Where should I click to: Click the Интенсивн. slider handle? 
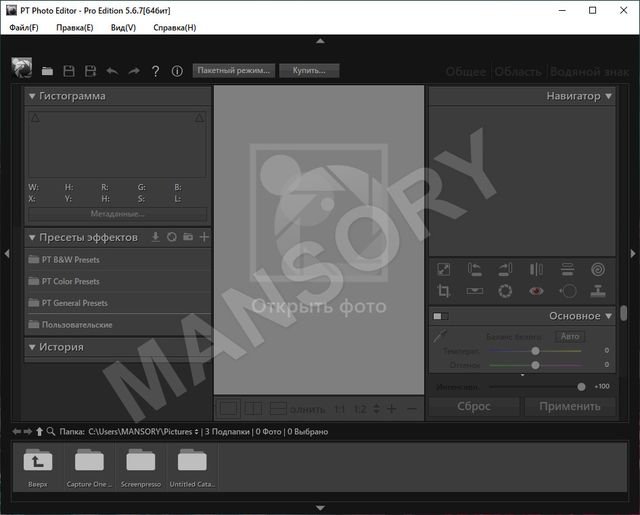[x=581, y=386]
